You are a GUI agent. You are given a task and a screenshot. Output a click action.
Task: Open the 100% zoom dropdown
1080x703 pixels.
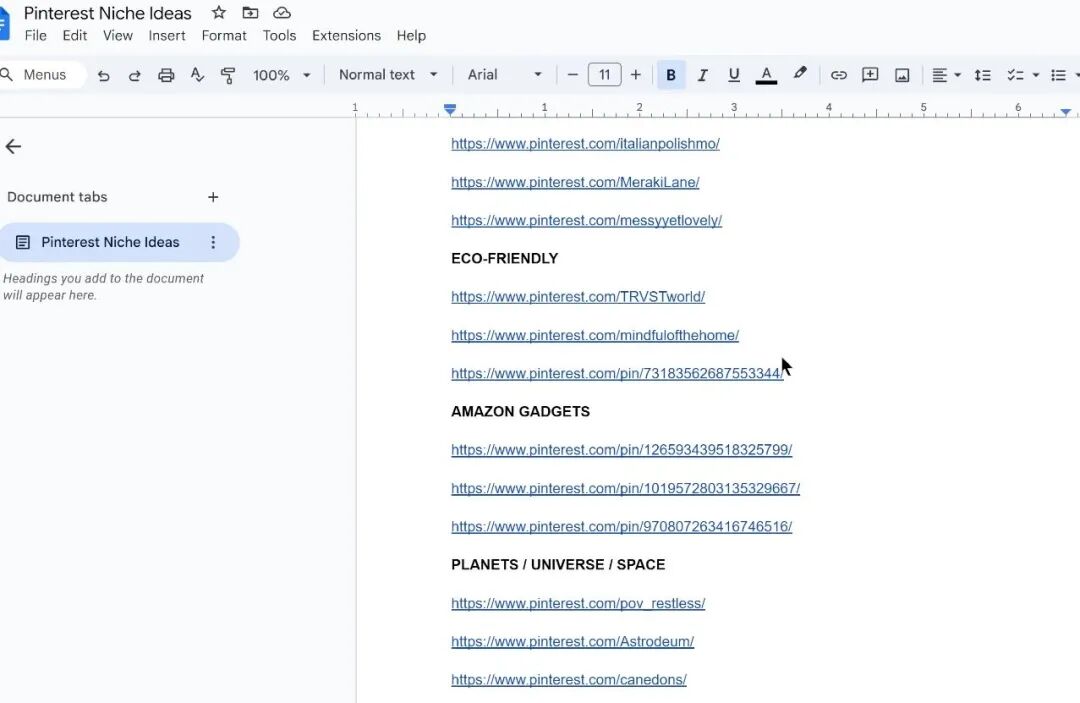(282, 75)
